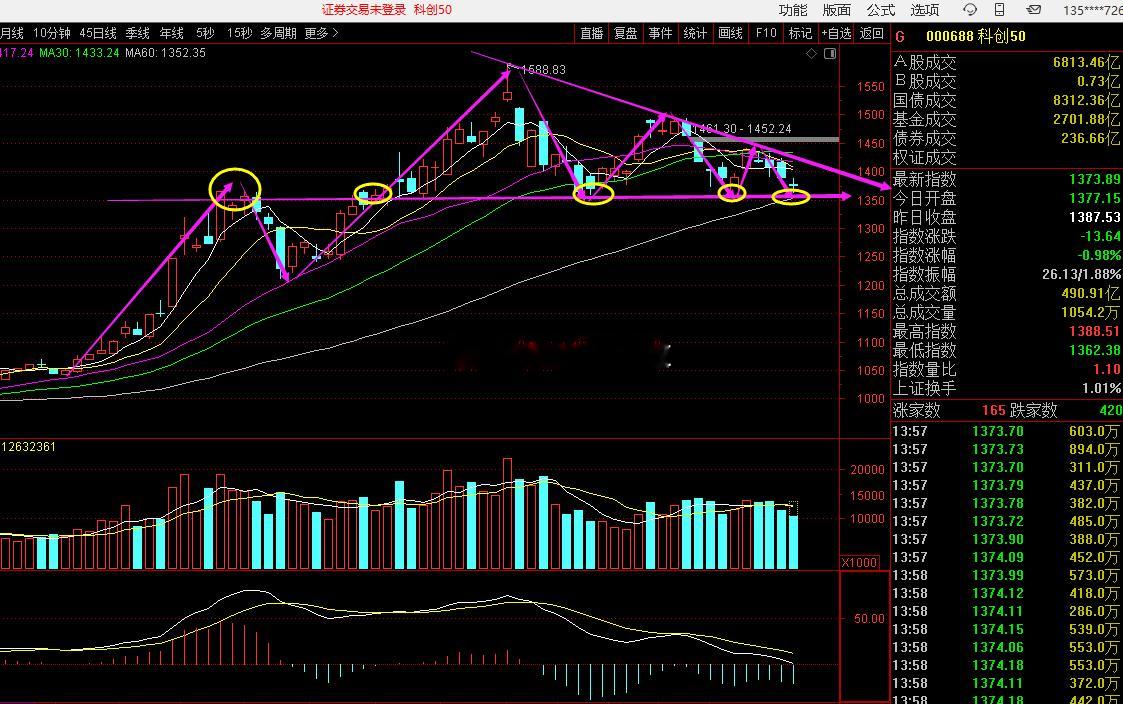This screenshot has height=704, width=1123.
Task: Click the 1588.83 peak price label
Action: tap(543, 69)
